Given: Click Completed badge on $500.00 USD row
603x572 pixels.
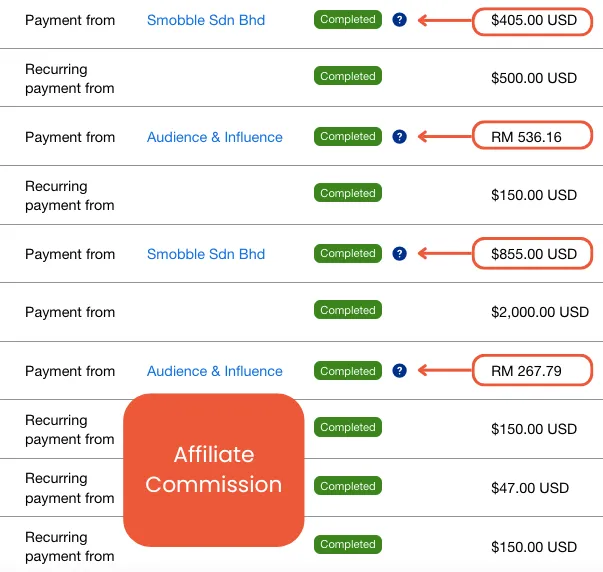Looking at the screenshot, I should (x=348, y=77).
